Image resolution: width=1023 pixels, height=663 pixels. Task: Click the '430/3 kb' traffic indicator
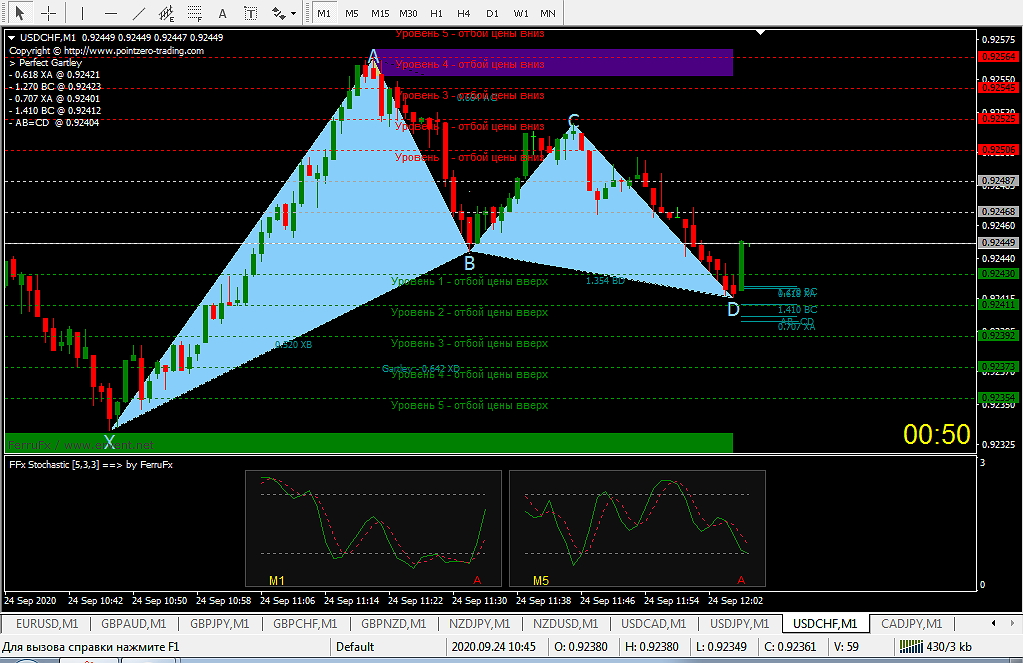[949, 647]
